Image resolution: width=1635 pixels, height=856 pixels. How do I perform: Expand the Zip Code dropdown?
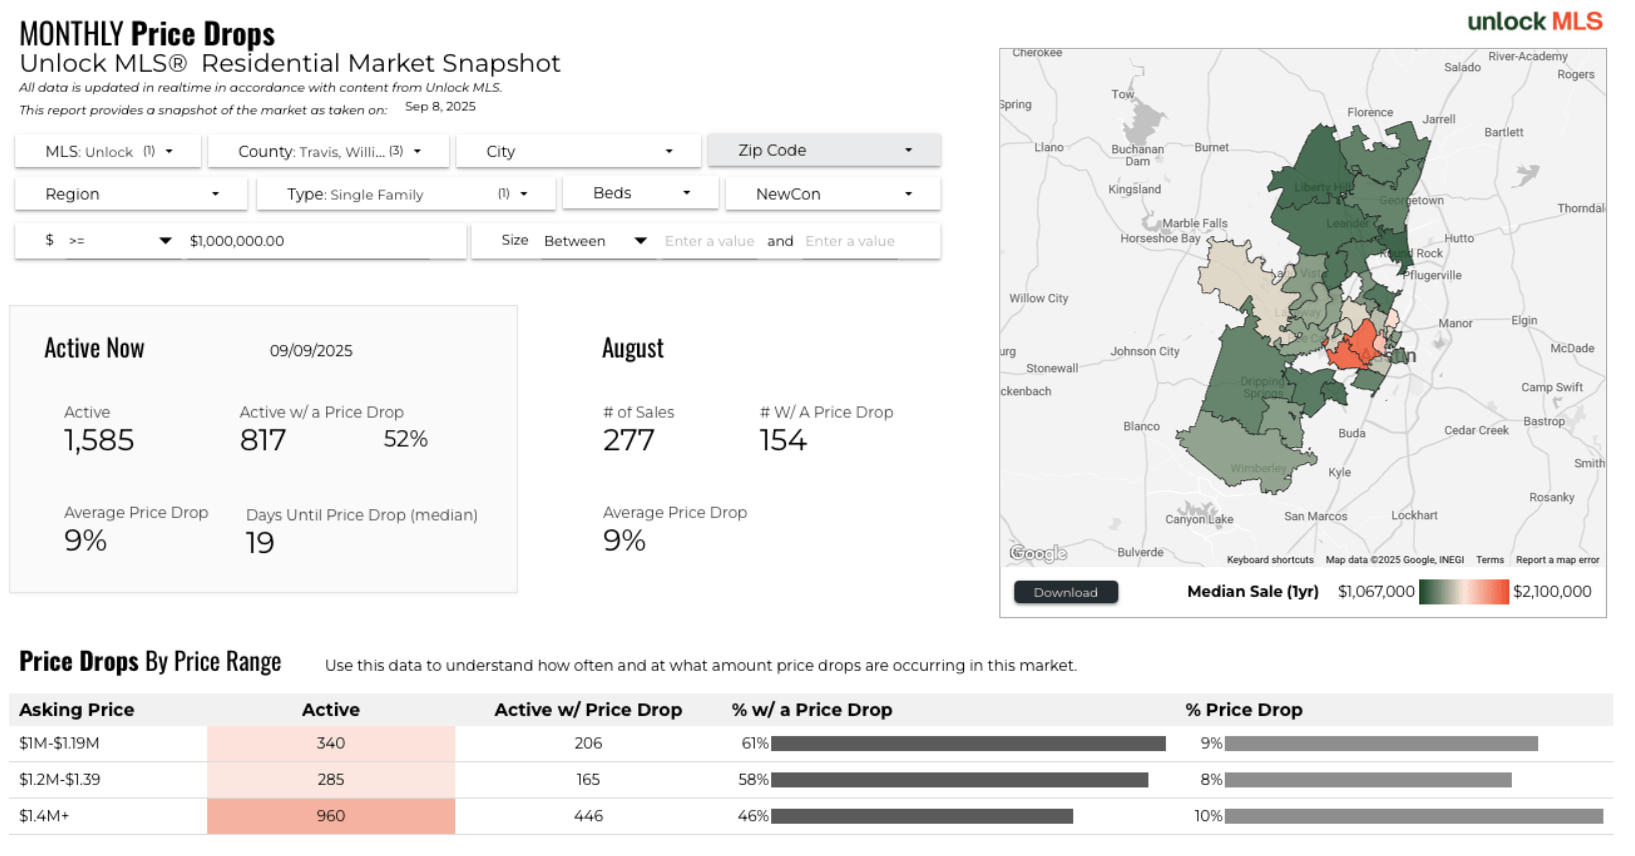824,151
